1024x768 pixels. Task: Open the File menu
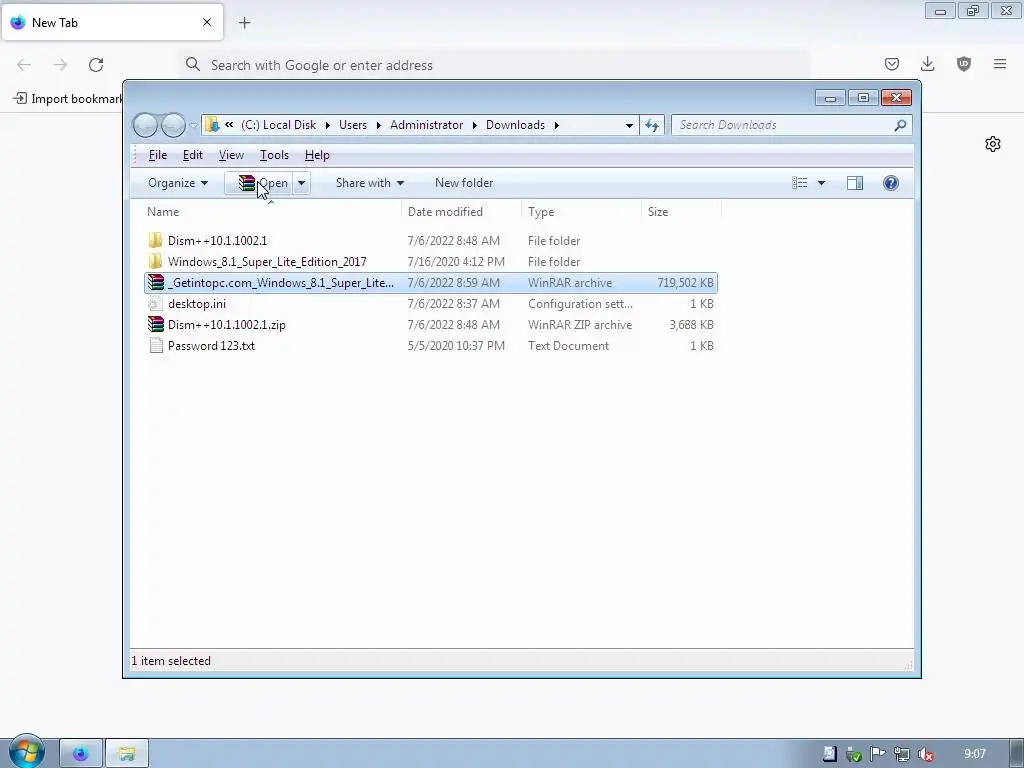[158, 155]
